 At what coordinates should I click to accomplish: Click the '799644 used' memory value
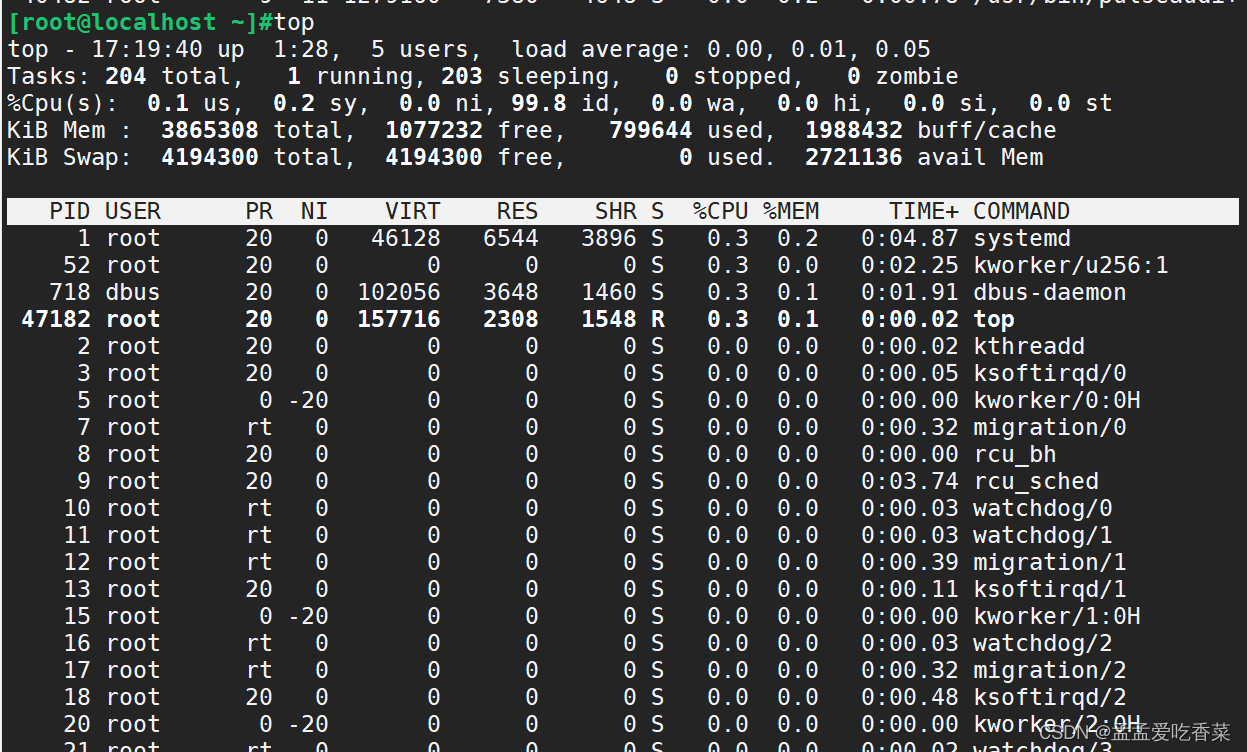(686, 130)
